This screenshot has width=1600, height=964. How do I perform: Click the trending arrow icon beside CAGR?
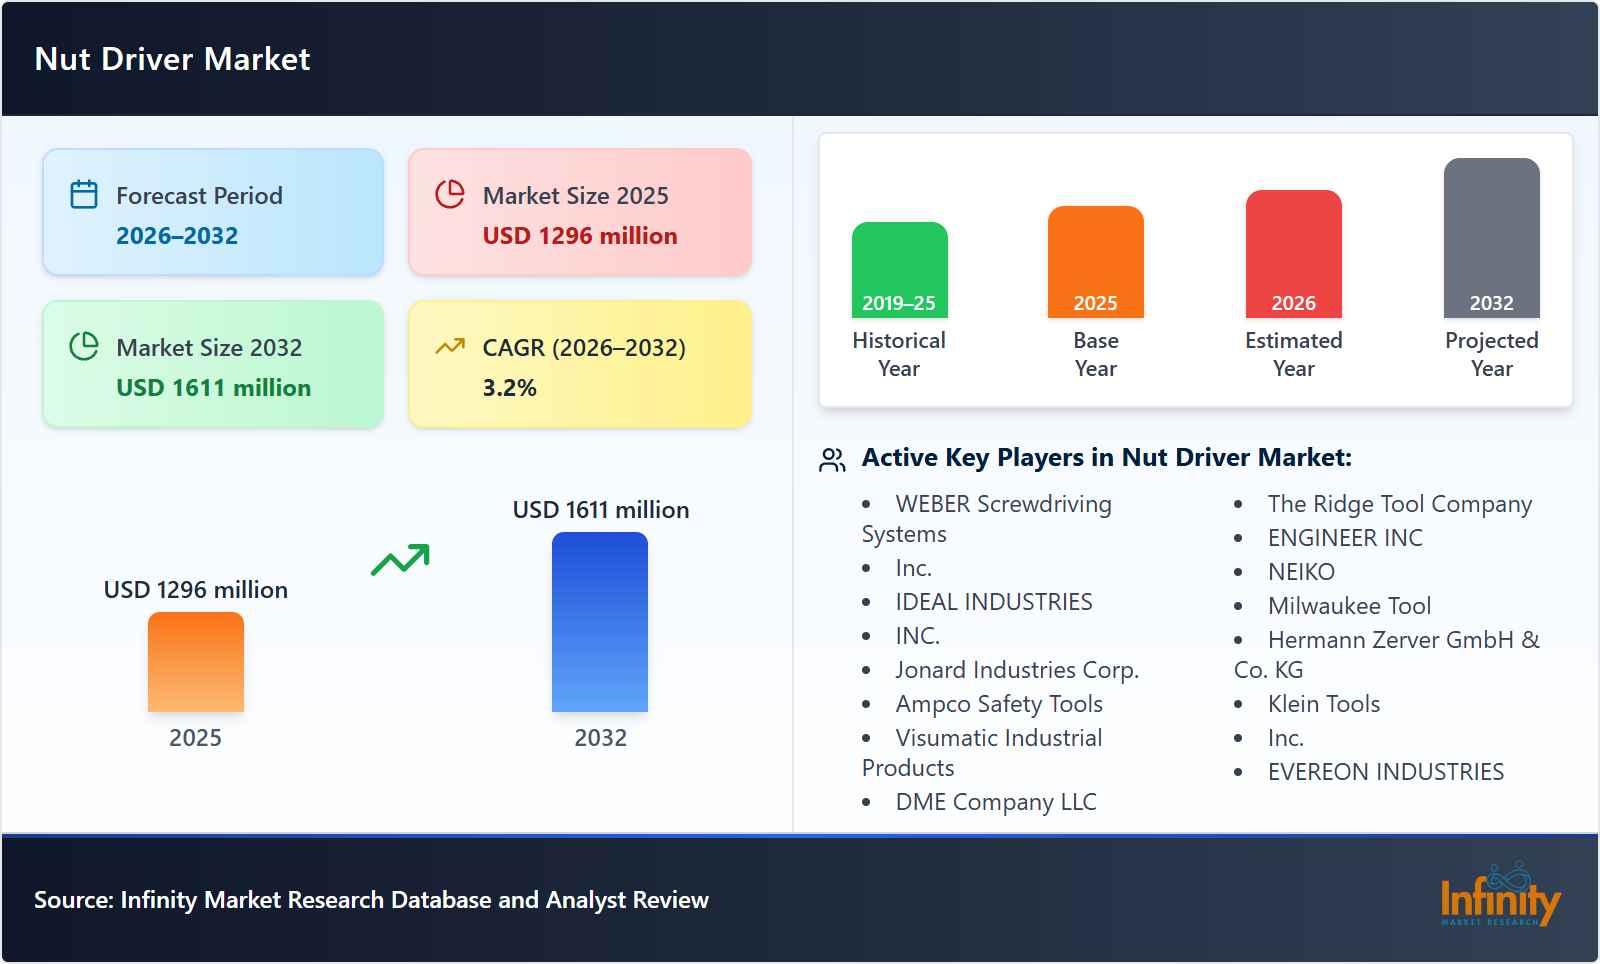(x=450, y=347)
